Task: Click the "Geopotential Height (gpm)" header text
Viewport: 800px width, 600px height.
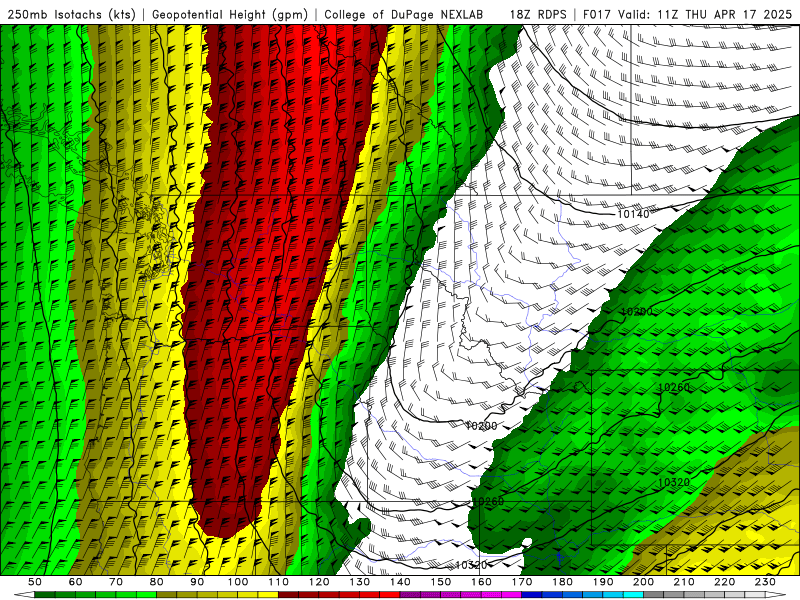Action: click(x=230, y=14)
